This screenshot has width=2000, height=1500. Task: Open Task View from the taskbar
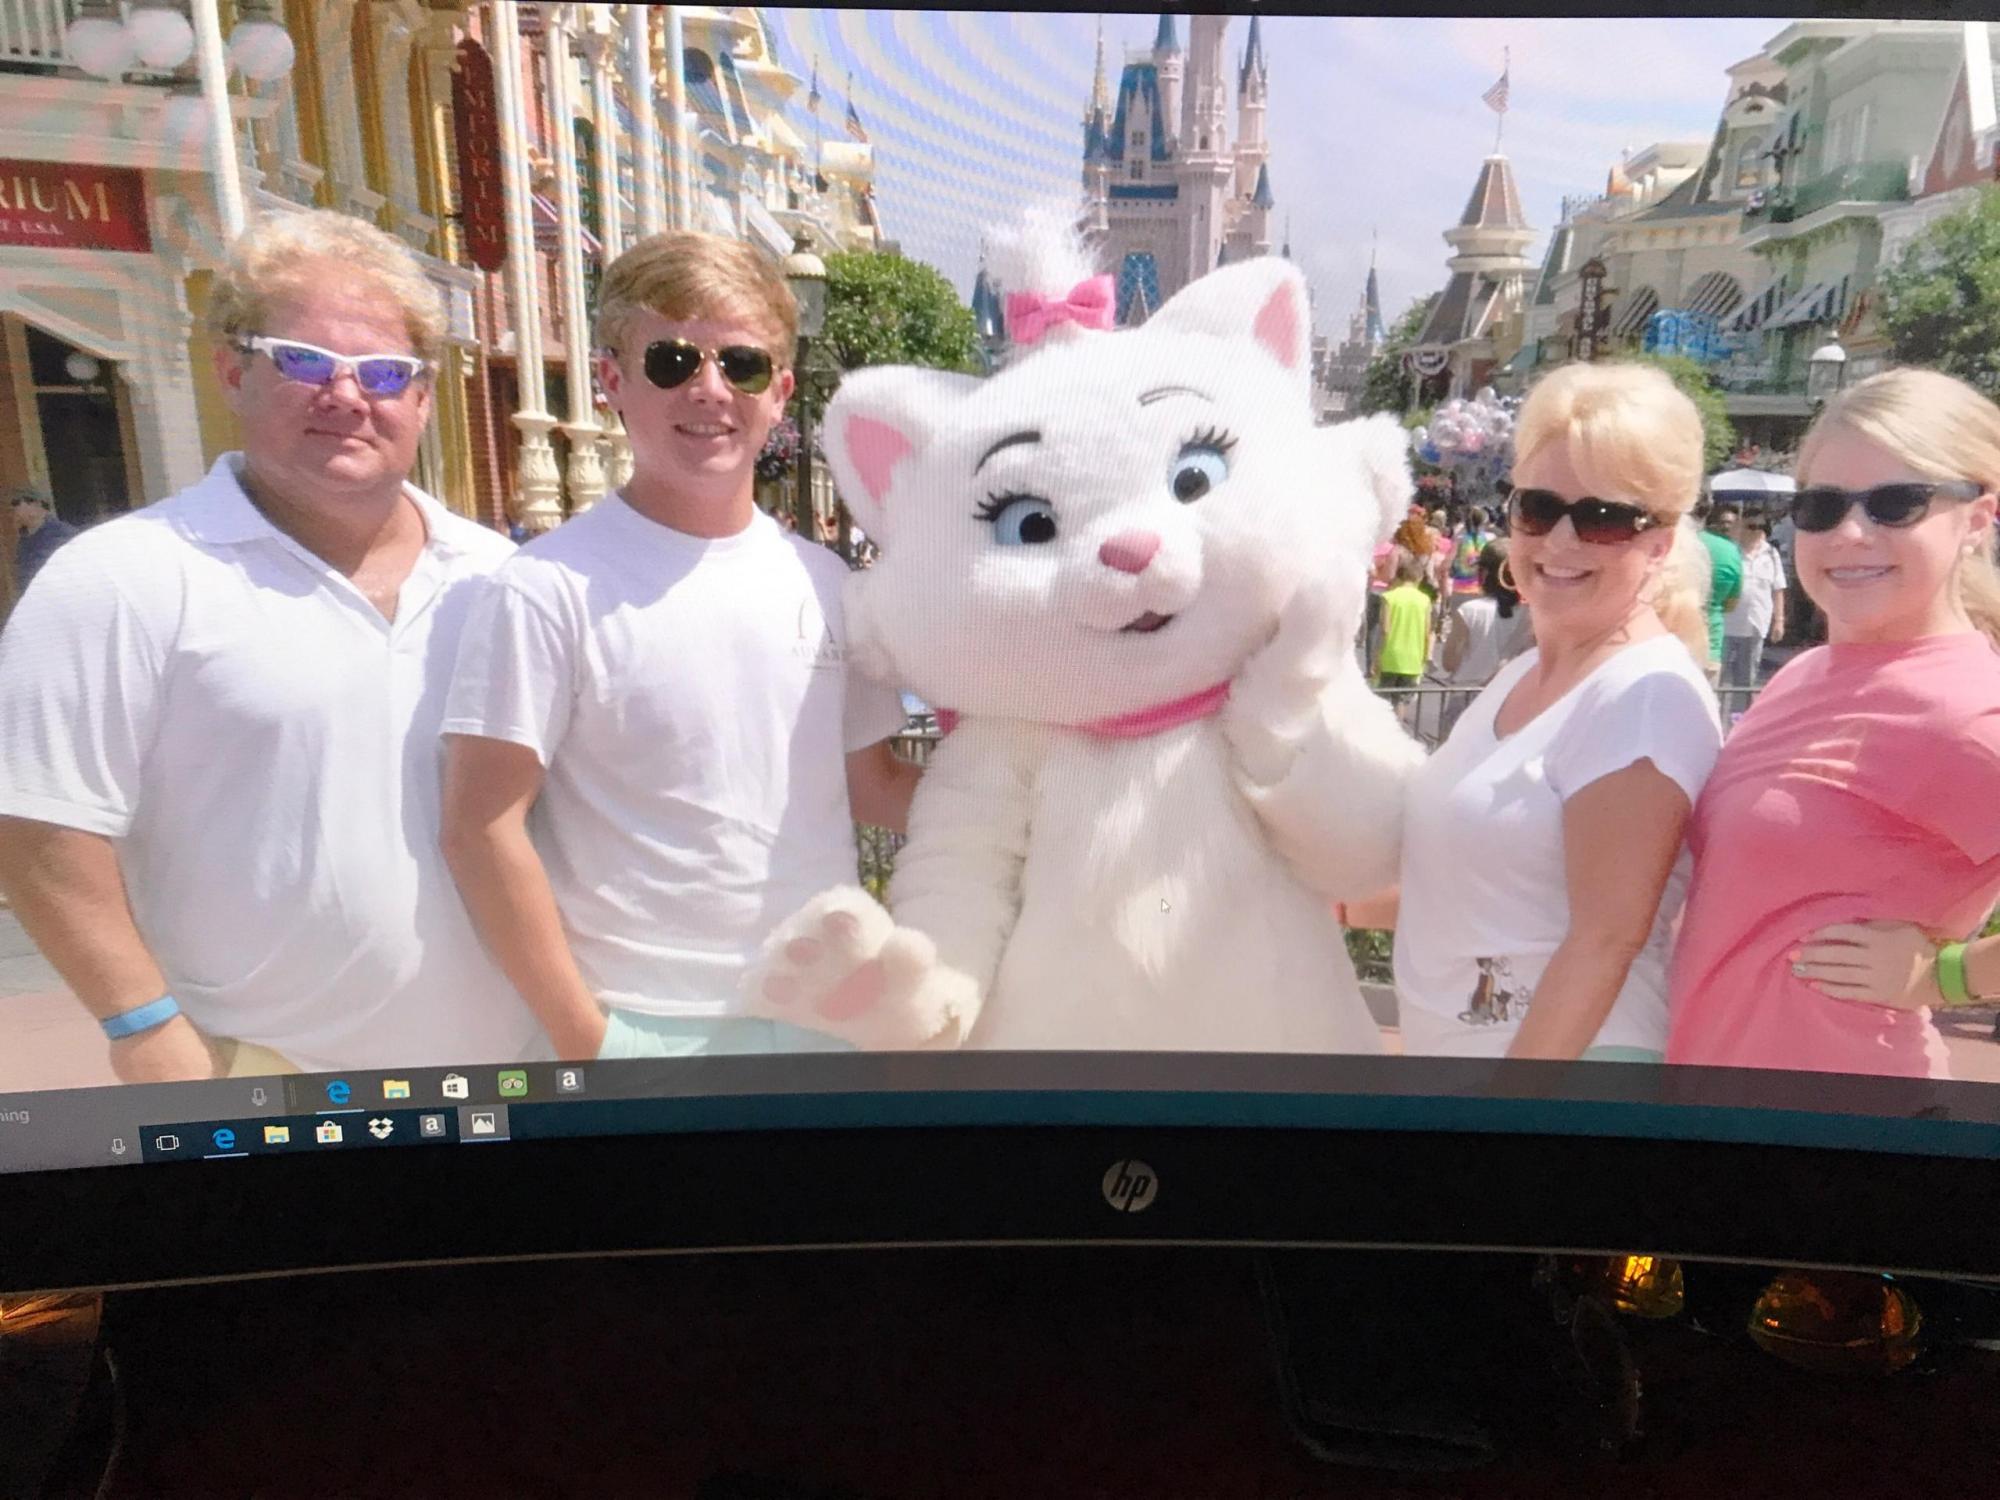167,1142
